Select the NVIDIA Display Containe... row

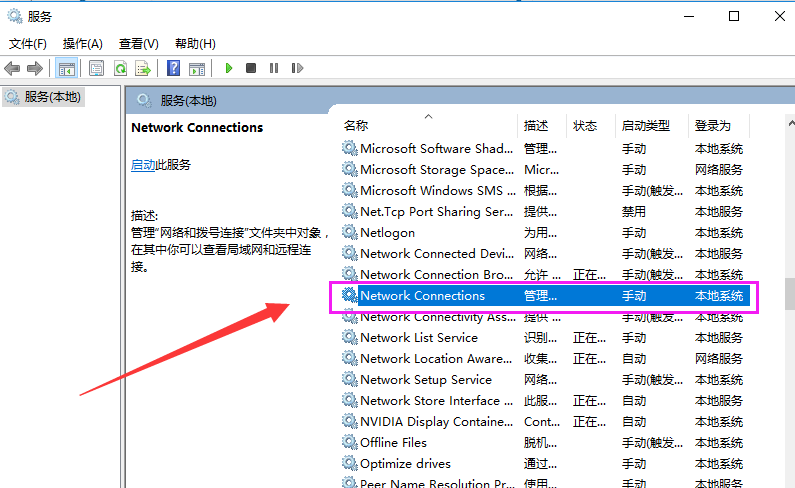click(545, 422)
